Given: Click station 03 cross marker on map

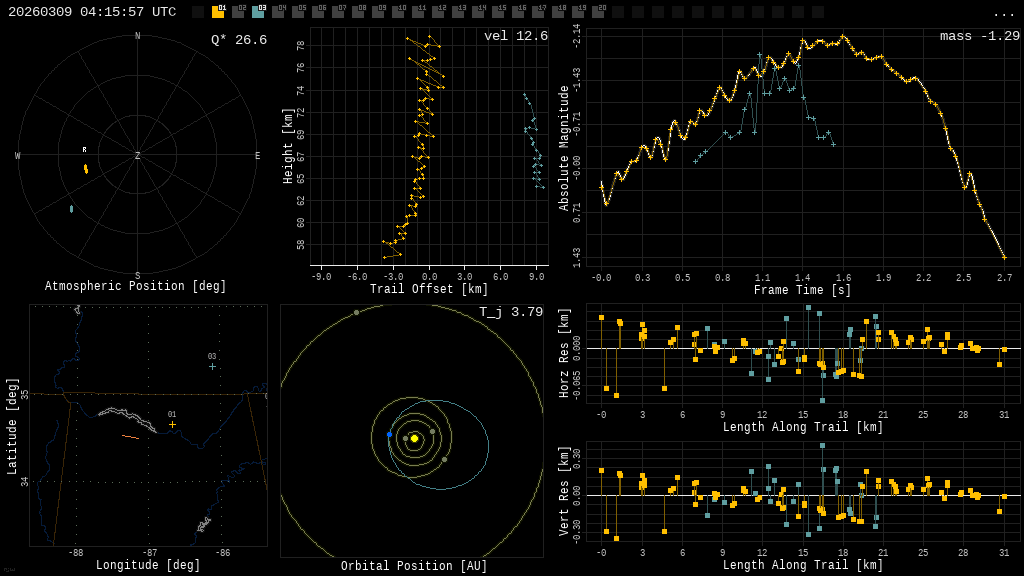Looking at the screenshot, I should tap(212, 367).
